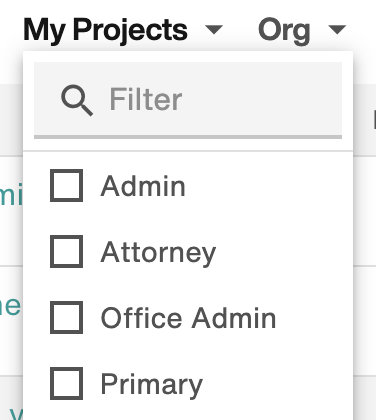Viewport: 376px width, 420px height.
Task: Open the teal link ending in 'mi'
Action: pyautogui.click(x=11, y=194)
